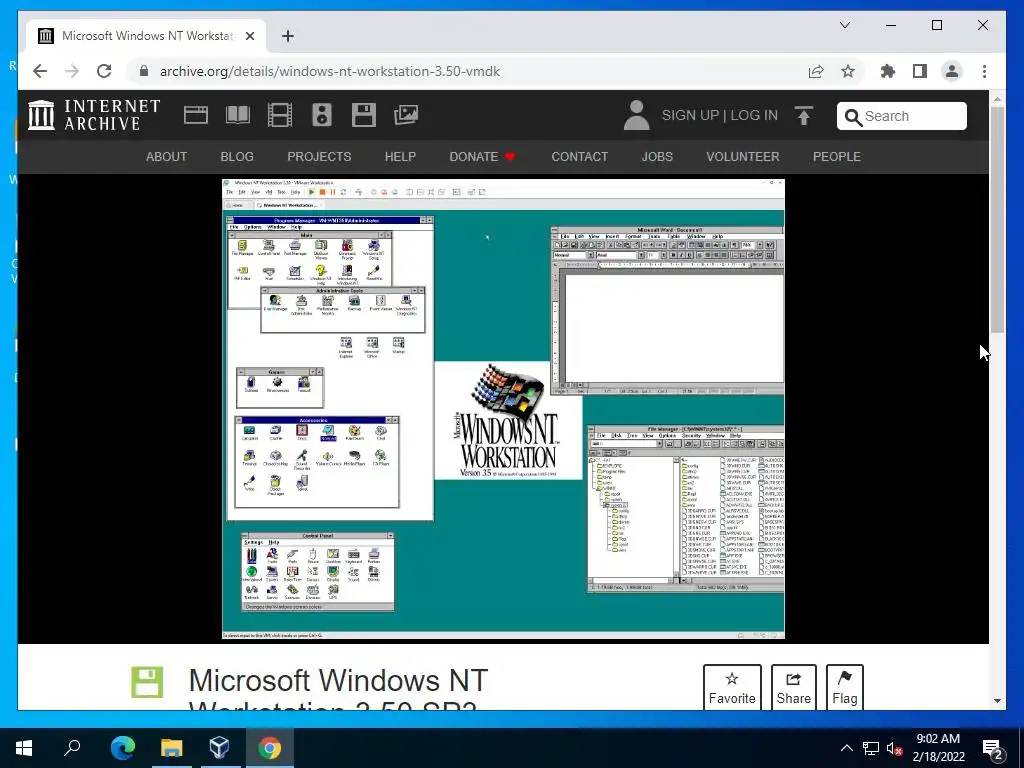Open the PROJECTS menu item

pos(319,157)
